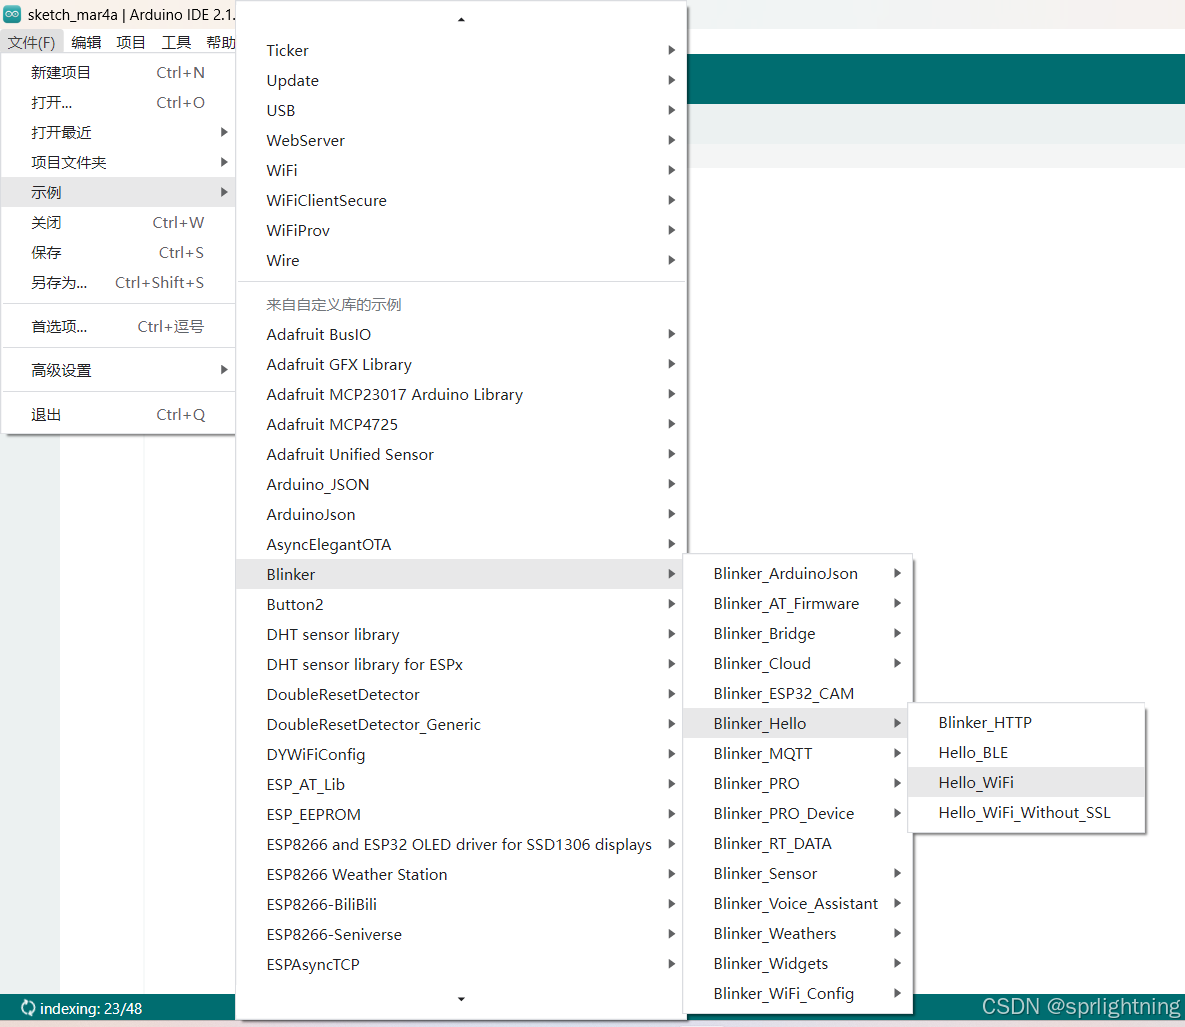Screen dimensions: 1185x1027
Task: Select the Blinker_HTTP example
Action: 1026,722
